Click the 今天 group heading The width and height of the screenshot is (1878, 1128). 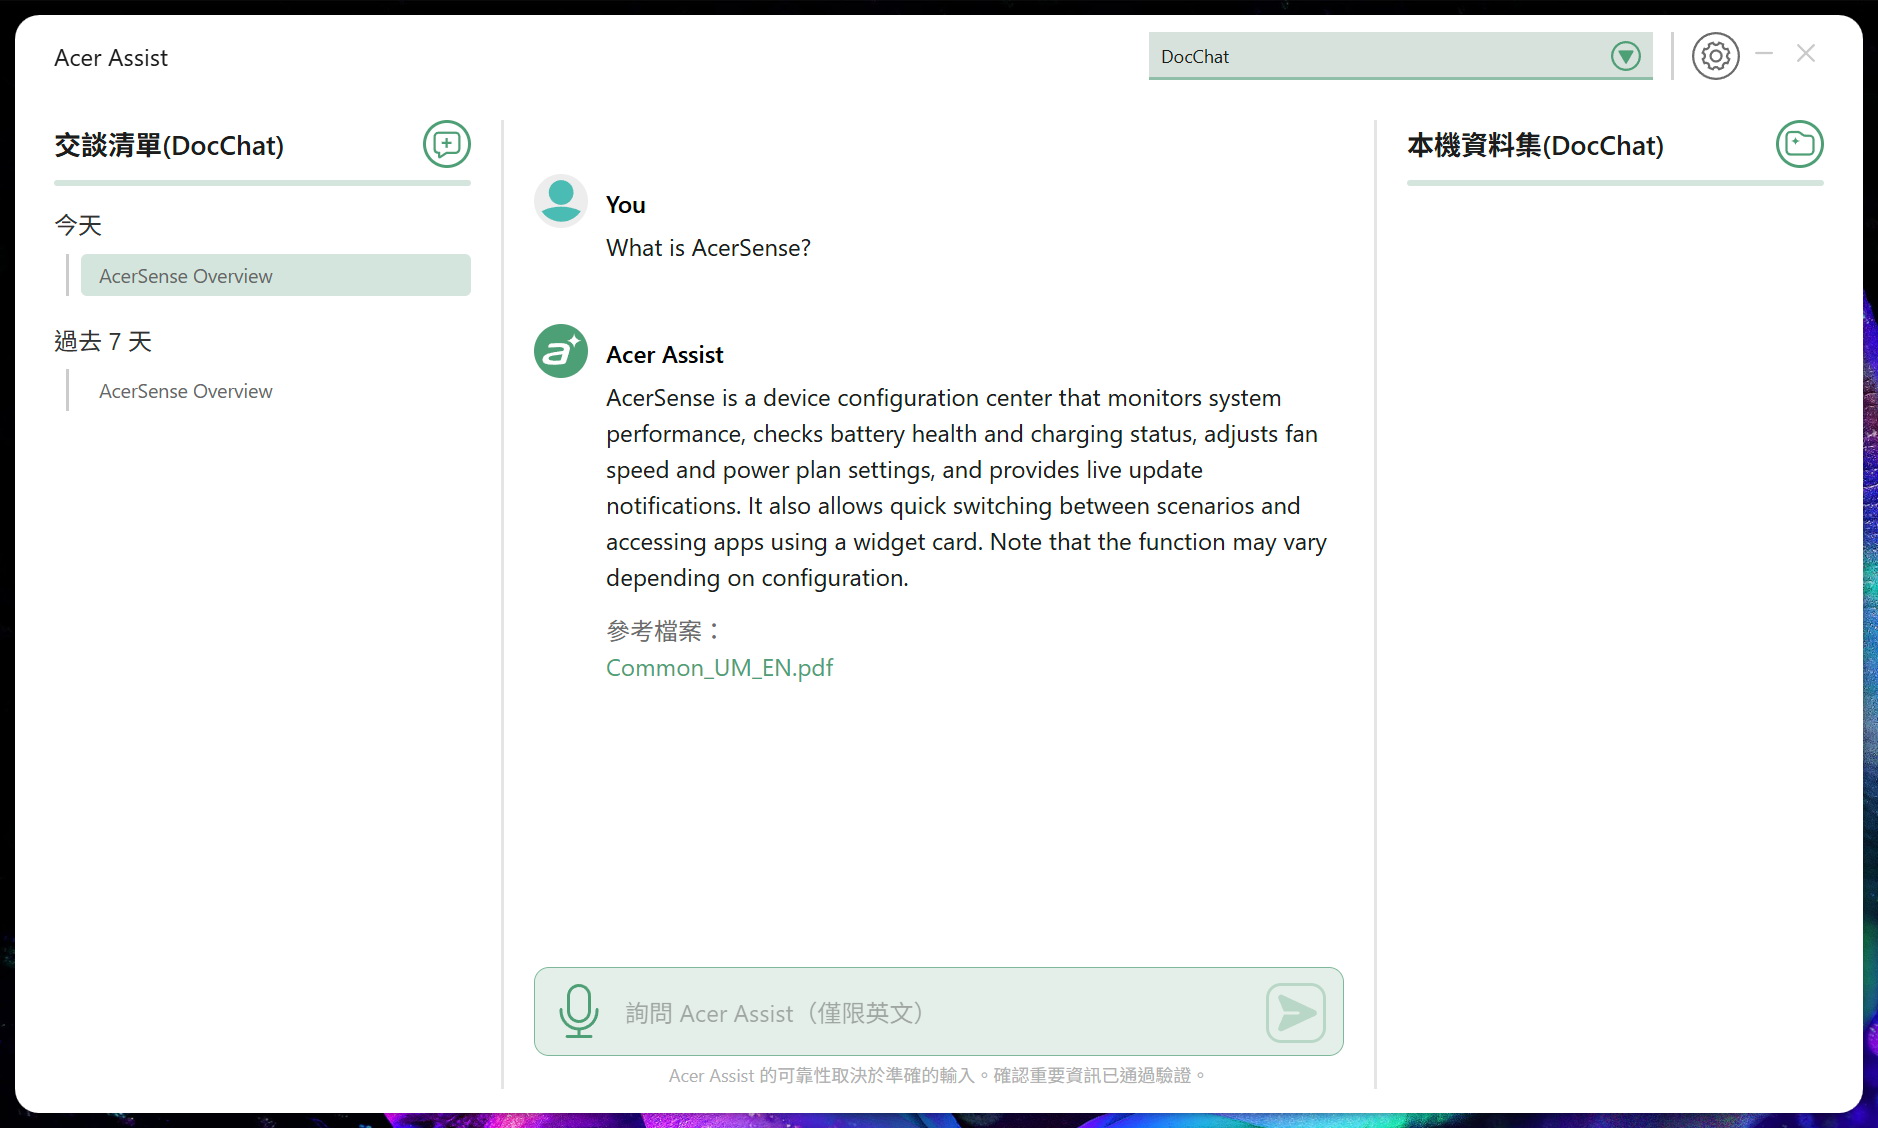coord(78,226)
